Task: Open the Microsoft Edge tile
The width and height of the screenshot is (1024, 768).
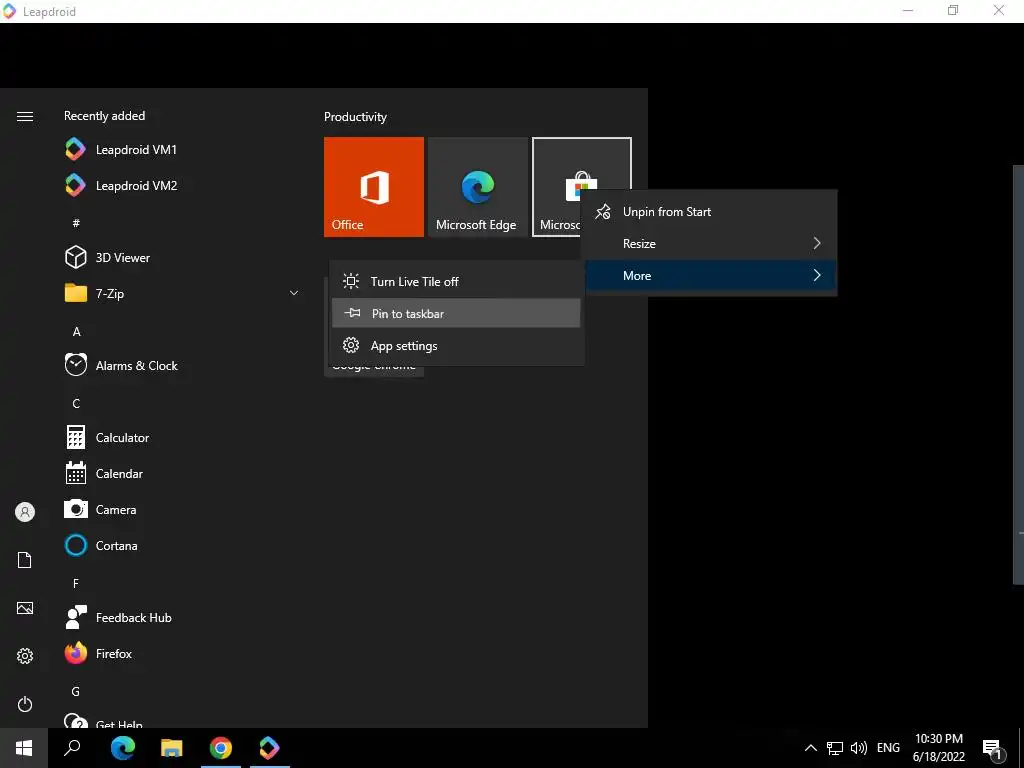Action: coord(477,187)
